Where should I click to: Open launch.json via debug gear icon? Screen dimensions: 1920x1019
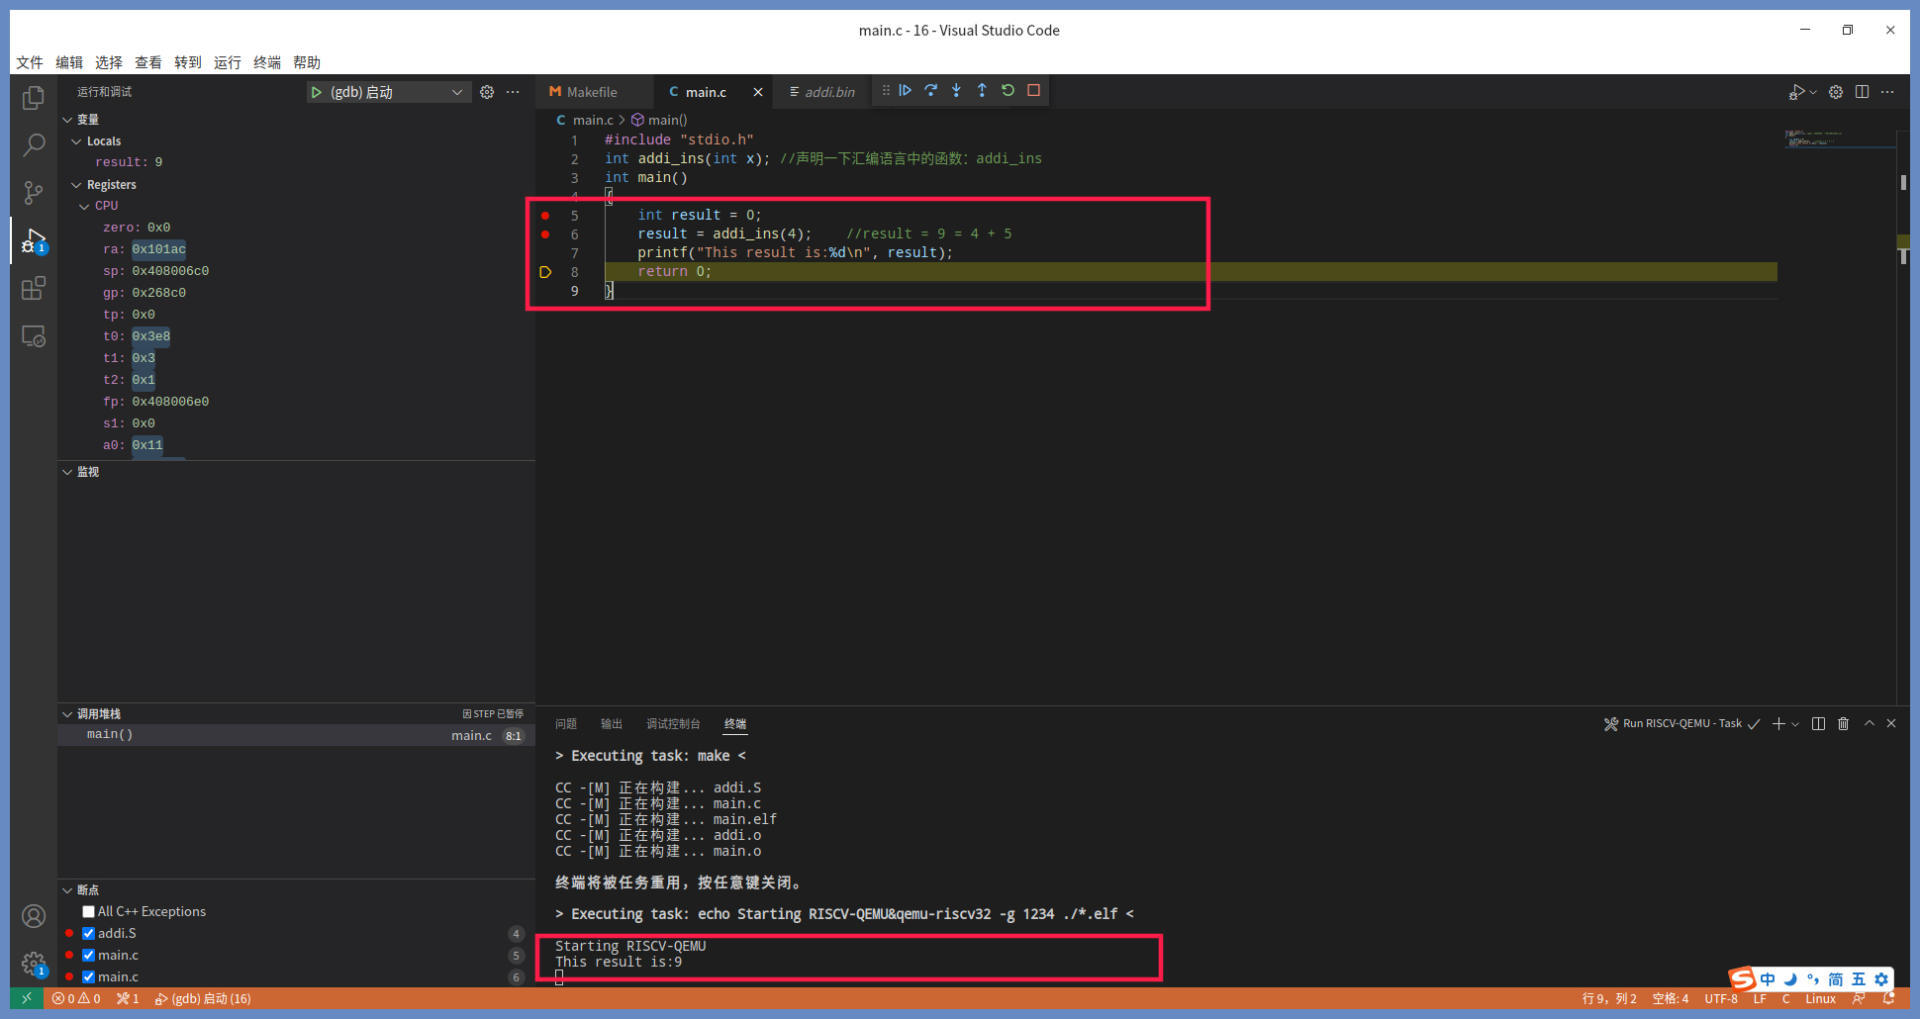(487, 92)
